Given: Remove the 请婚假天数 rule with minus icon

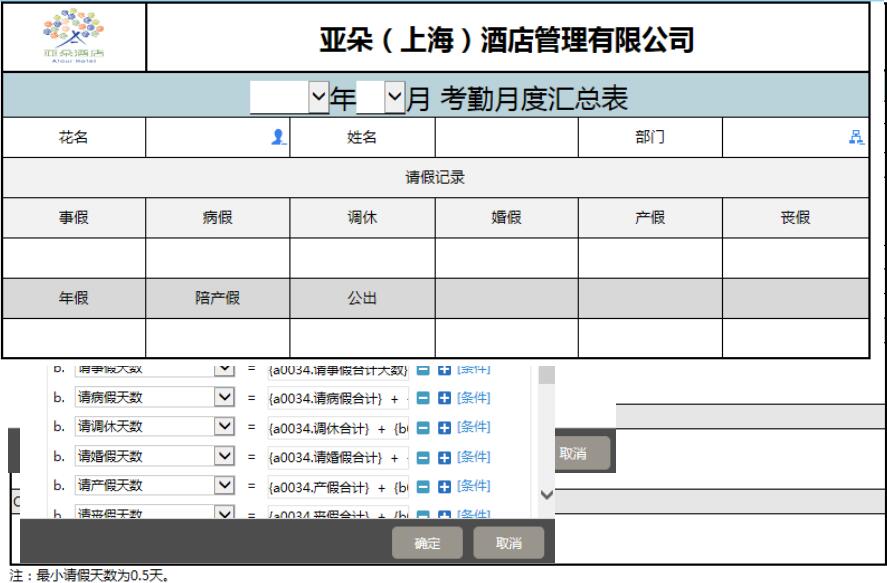Looking at the screenshot, I should pos(423,457).
